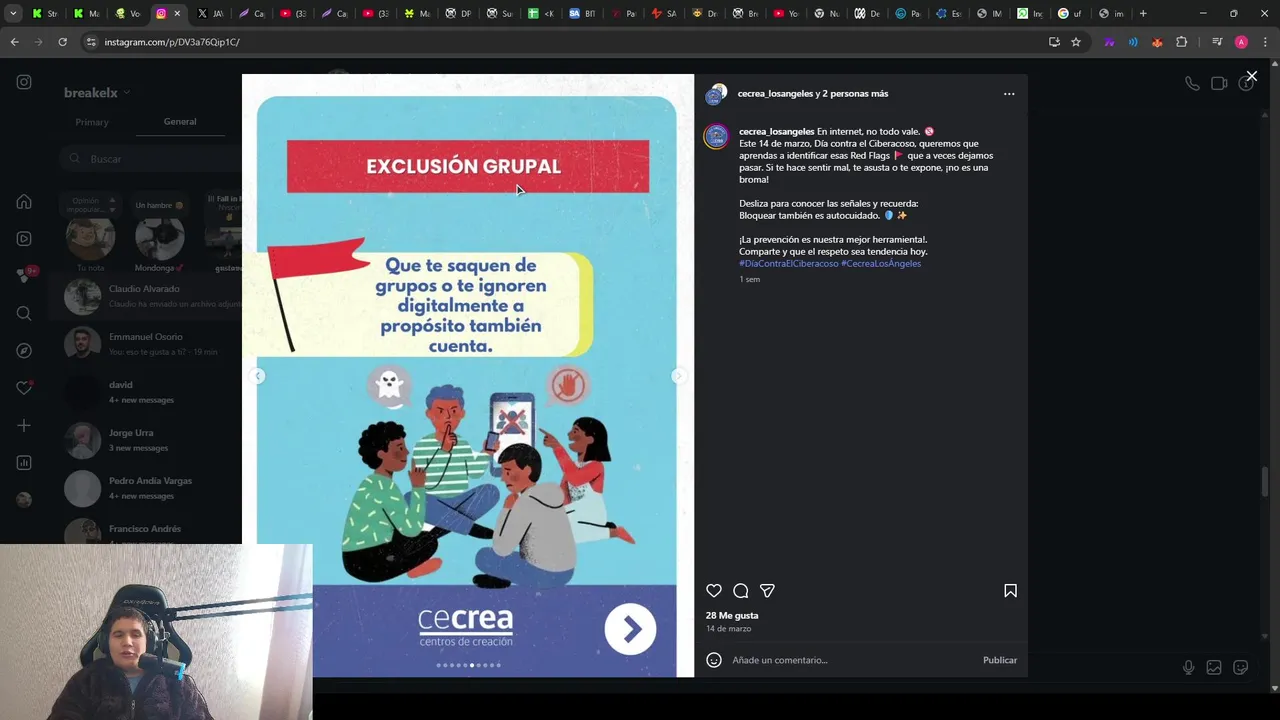Viewport: 1280px width, 720px height.
Task: Click the Añade un comentario field
Action: [x=850, y=660]
